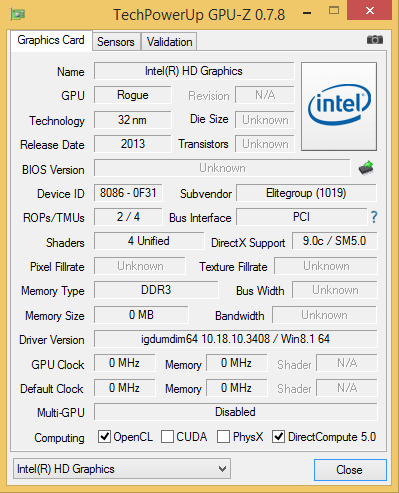Toggle the CUDA checkbox

167,436
